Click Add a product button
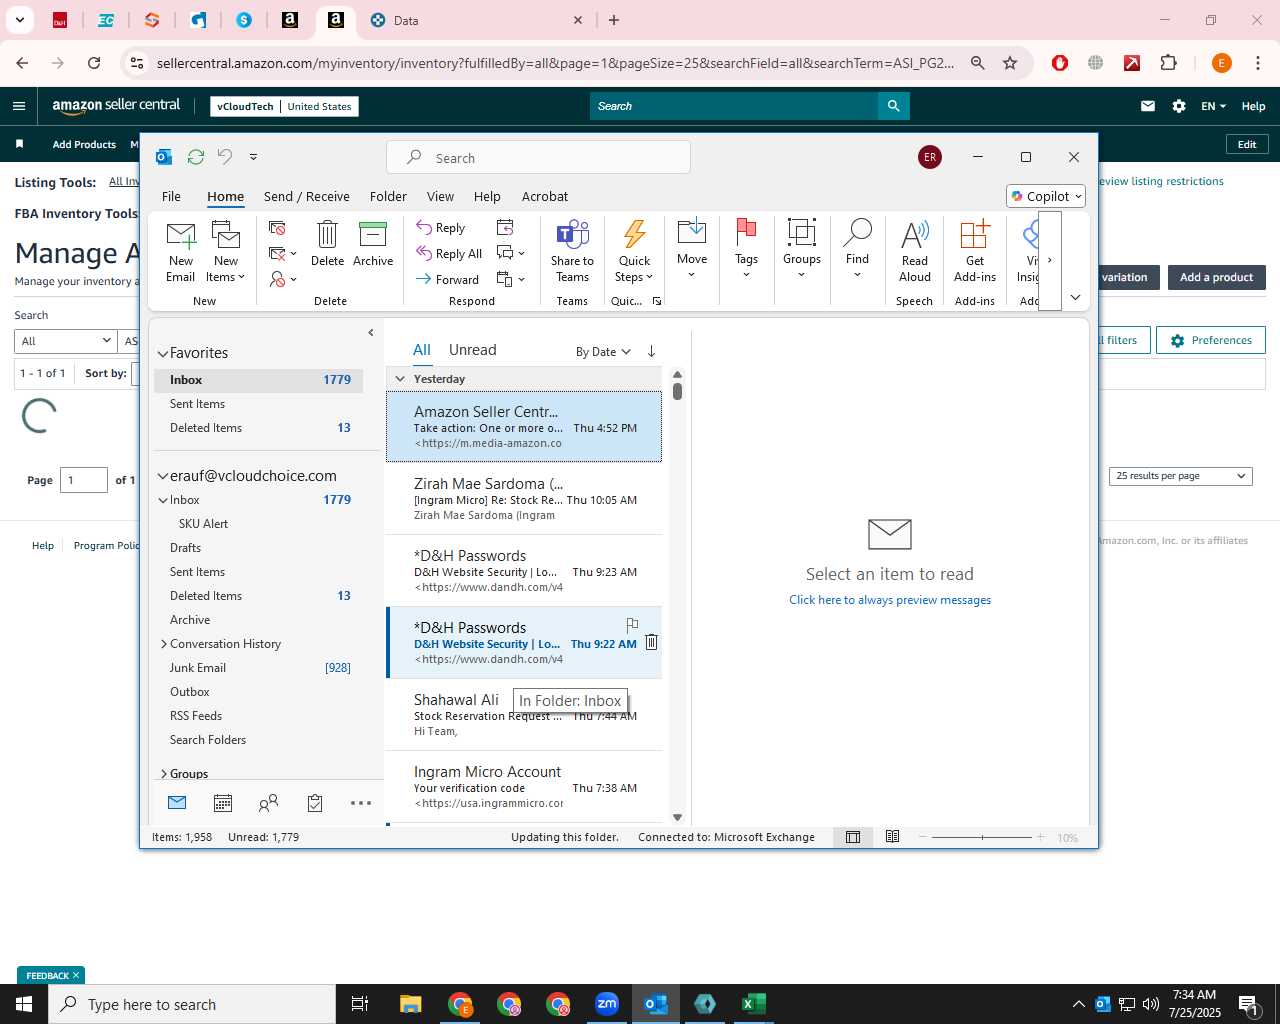Image resolution: width=1280 pixels, height=1024 pixels. pos(1217,277)
